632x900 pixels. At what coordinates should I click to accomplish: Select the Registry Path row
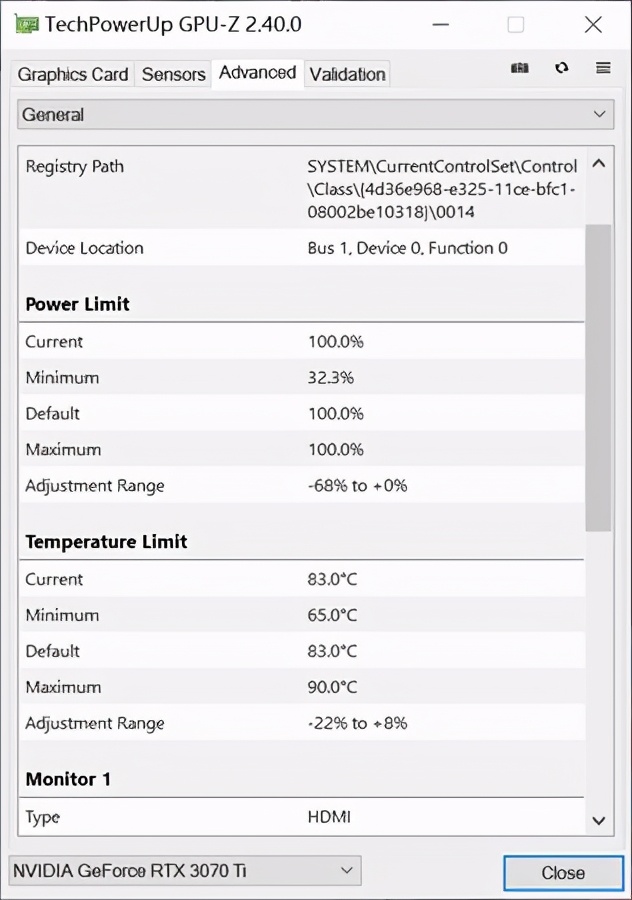[300, 186]
